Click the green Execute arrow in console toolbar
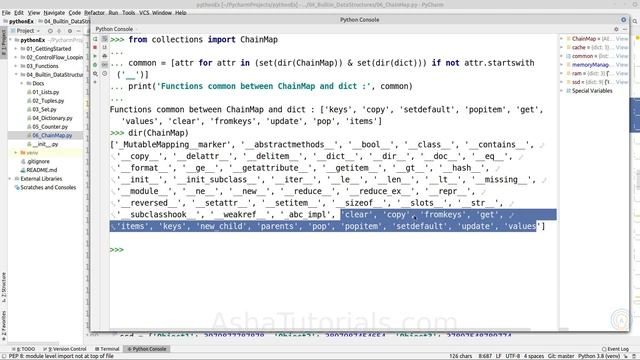Screen dimensions: 640x360 pyautogui.click(x=95, y=56)
